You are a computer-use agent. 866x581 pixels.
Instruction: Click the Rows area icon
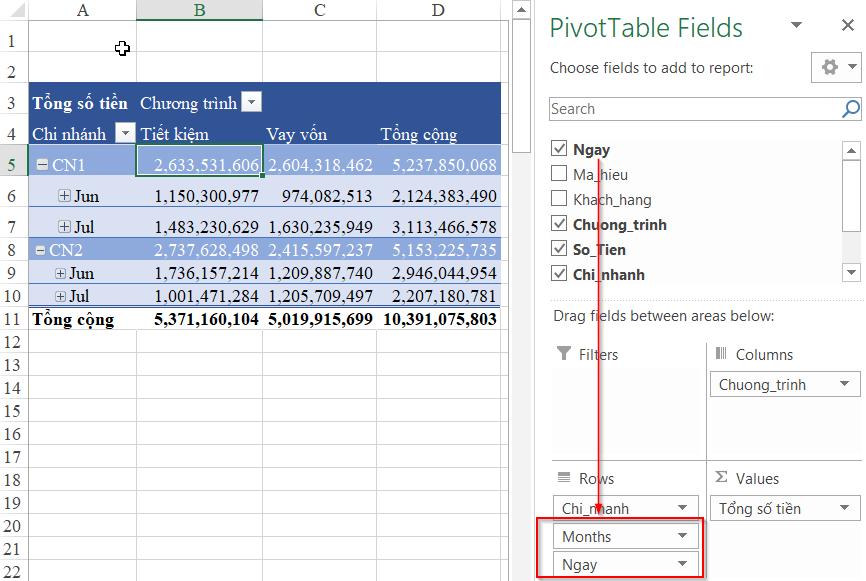562,478
